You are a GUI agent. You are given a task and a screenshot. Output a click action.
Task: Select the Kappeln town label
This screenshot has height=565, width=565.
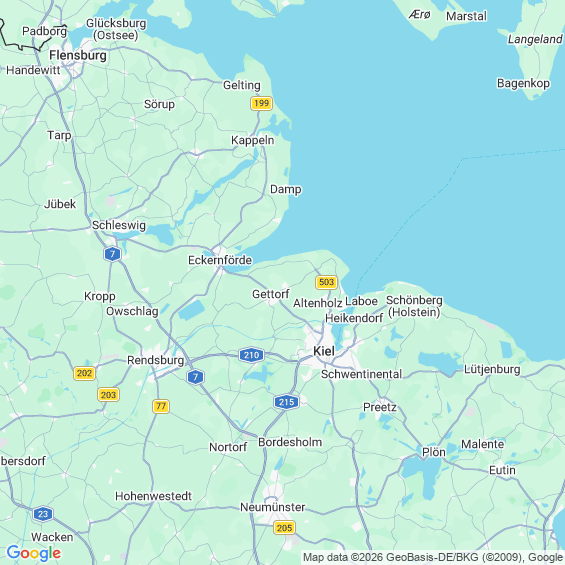pos(253,140)
